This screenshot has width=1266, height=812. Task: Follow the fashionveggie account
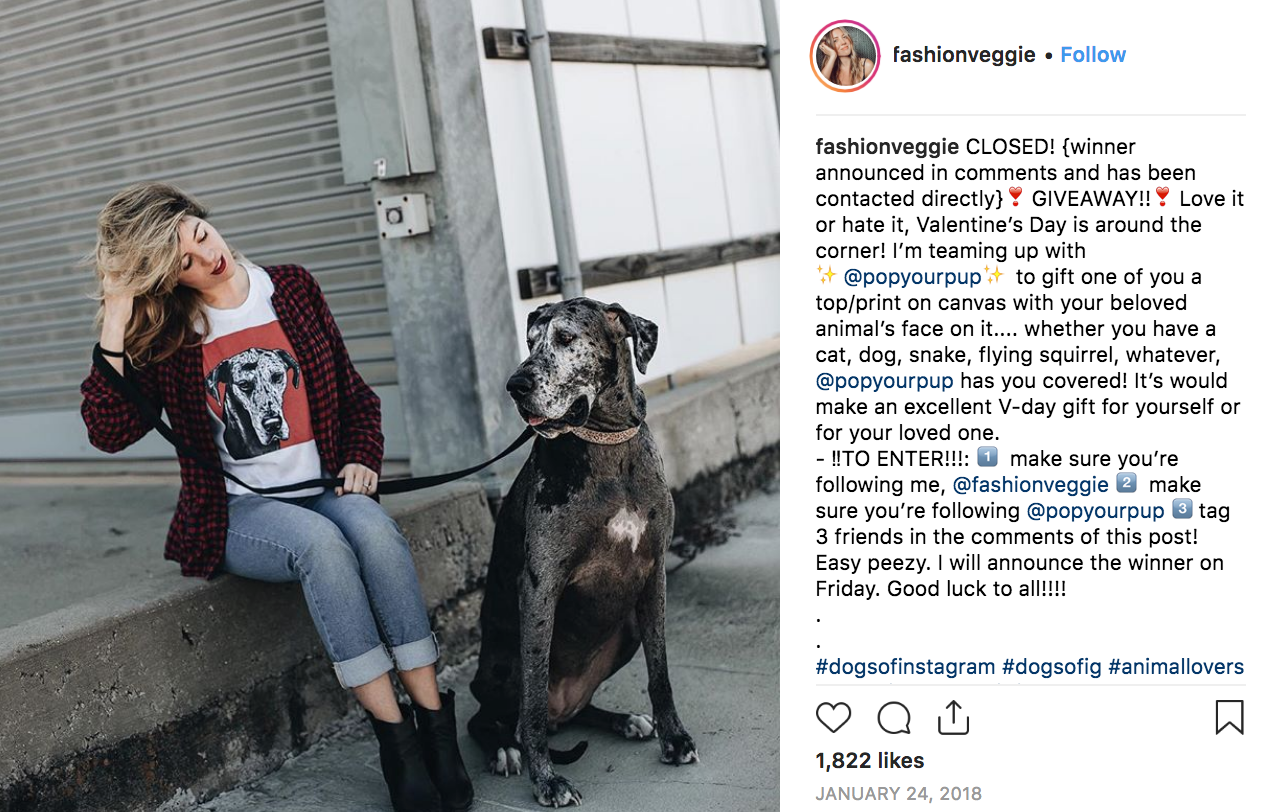tap(1093, 55)
